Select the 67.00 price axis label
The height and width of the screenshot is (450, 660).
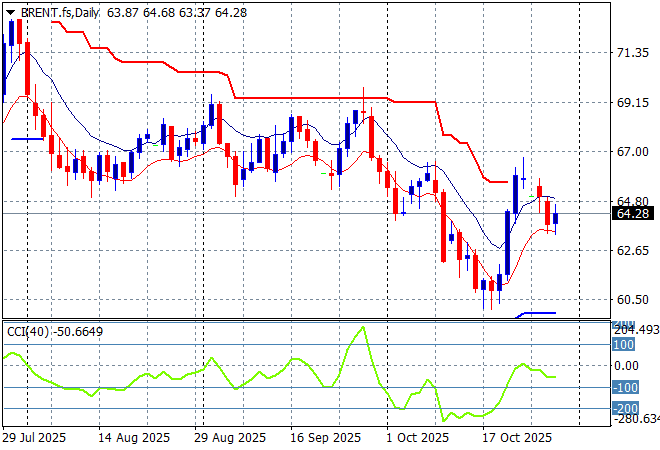[633, 152]
